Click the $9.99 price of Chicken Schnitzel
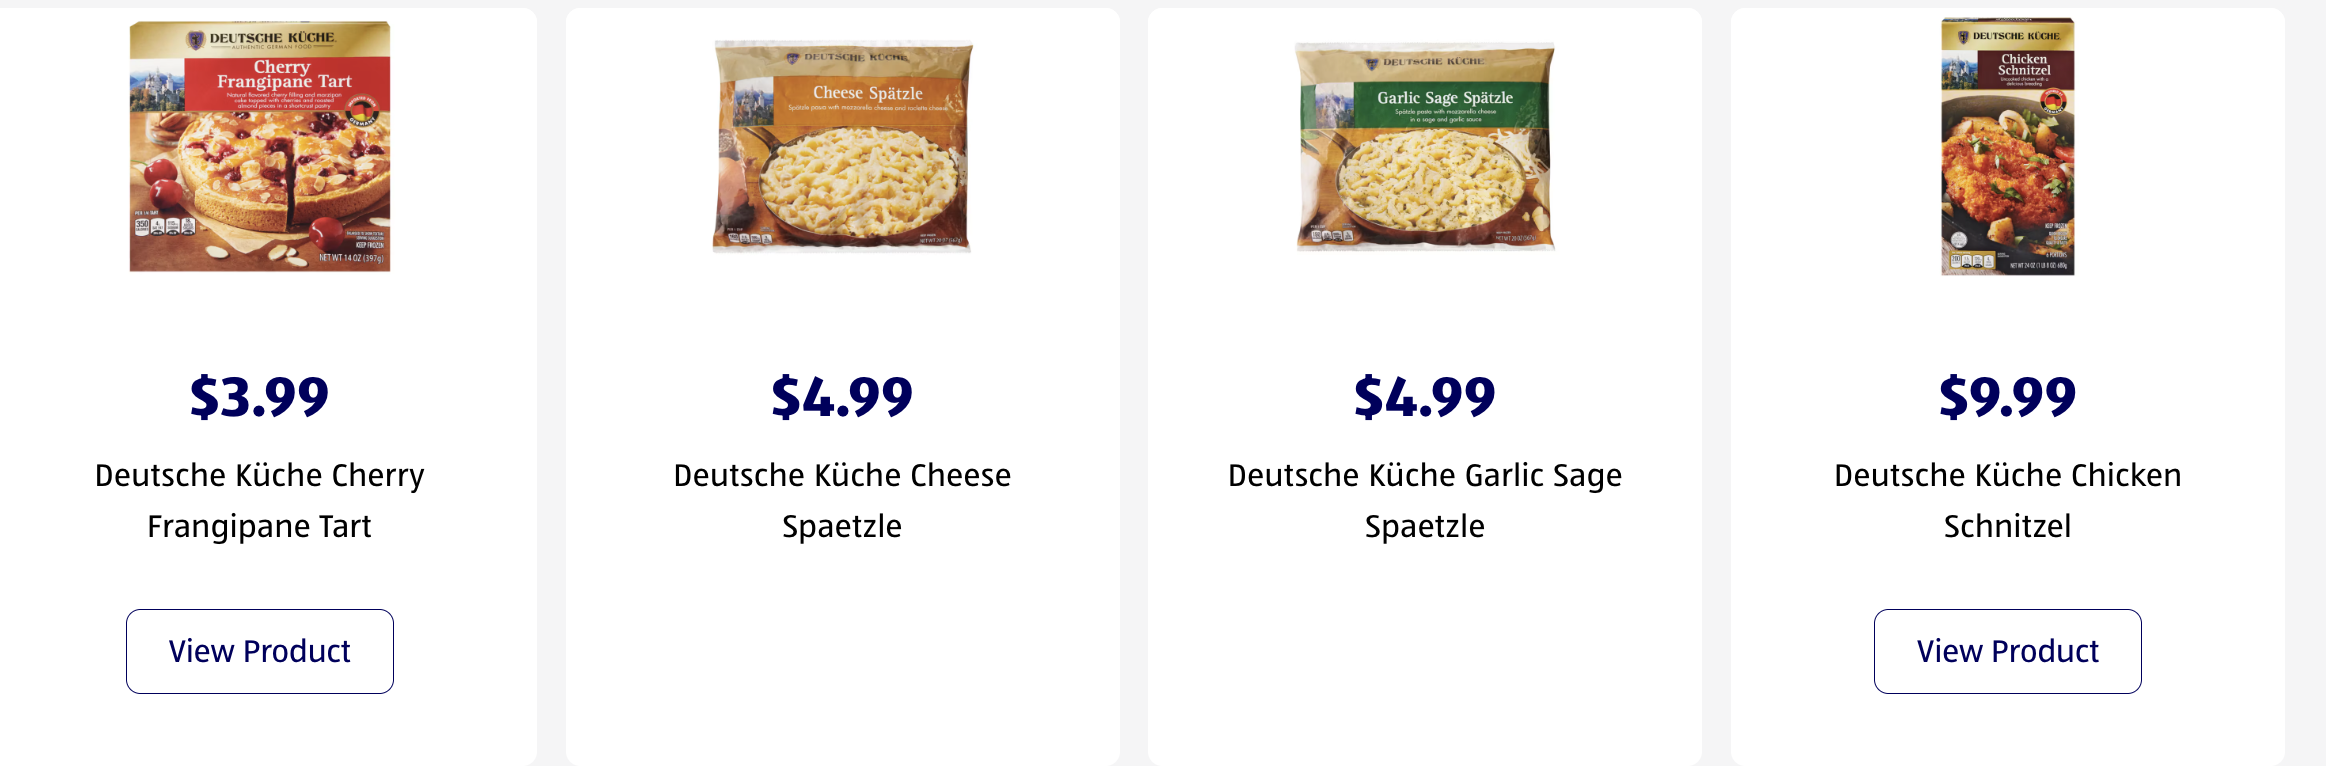The width and height of the screenshot is (2326, 766). click(x=2007, y=397)
